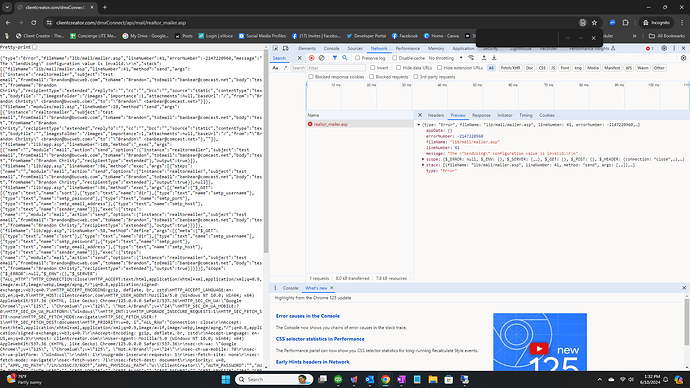Click the inspect element selector icon

(275, 48)
